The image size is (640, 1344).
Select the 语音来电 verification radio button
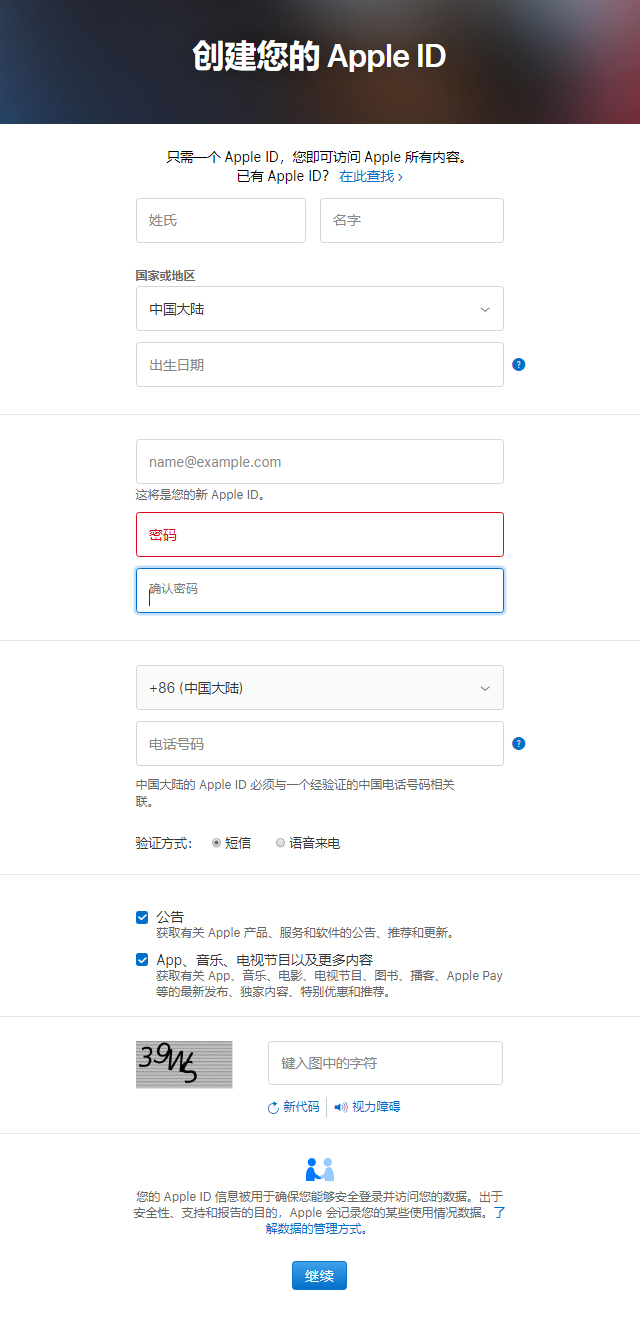tap(280, 843)
